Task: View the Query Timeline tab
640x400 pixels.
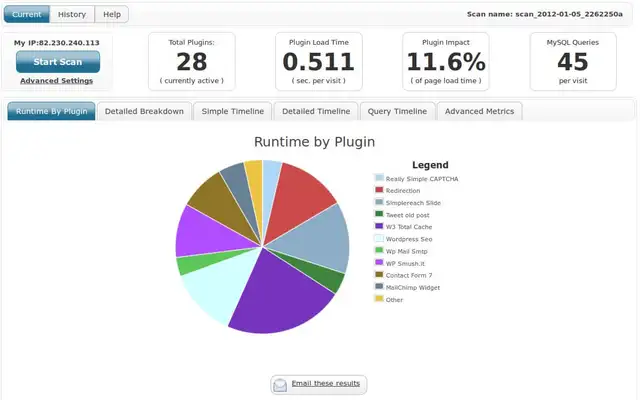Action: [397, 111]
